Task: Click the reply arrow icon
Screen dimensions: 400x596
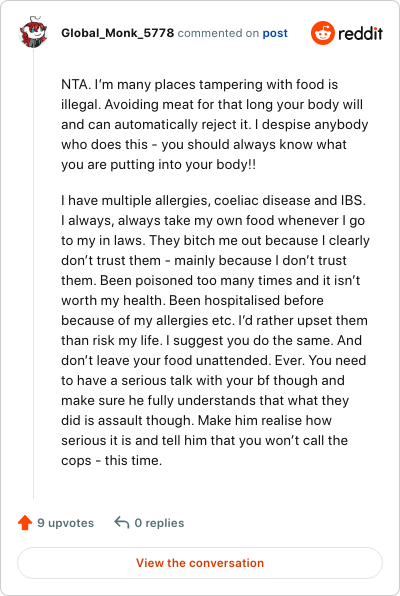Action: [x=122, y=523]
